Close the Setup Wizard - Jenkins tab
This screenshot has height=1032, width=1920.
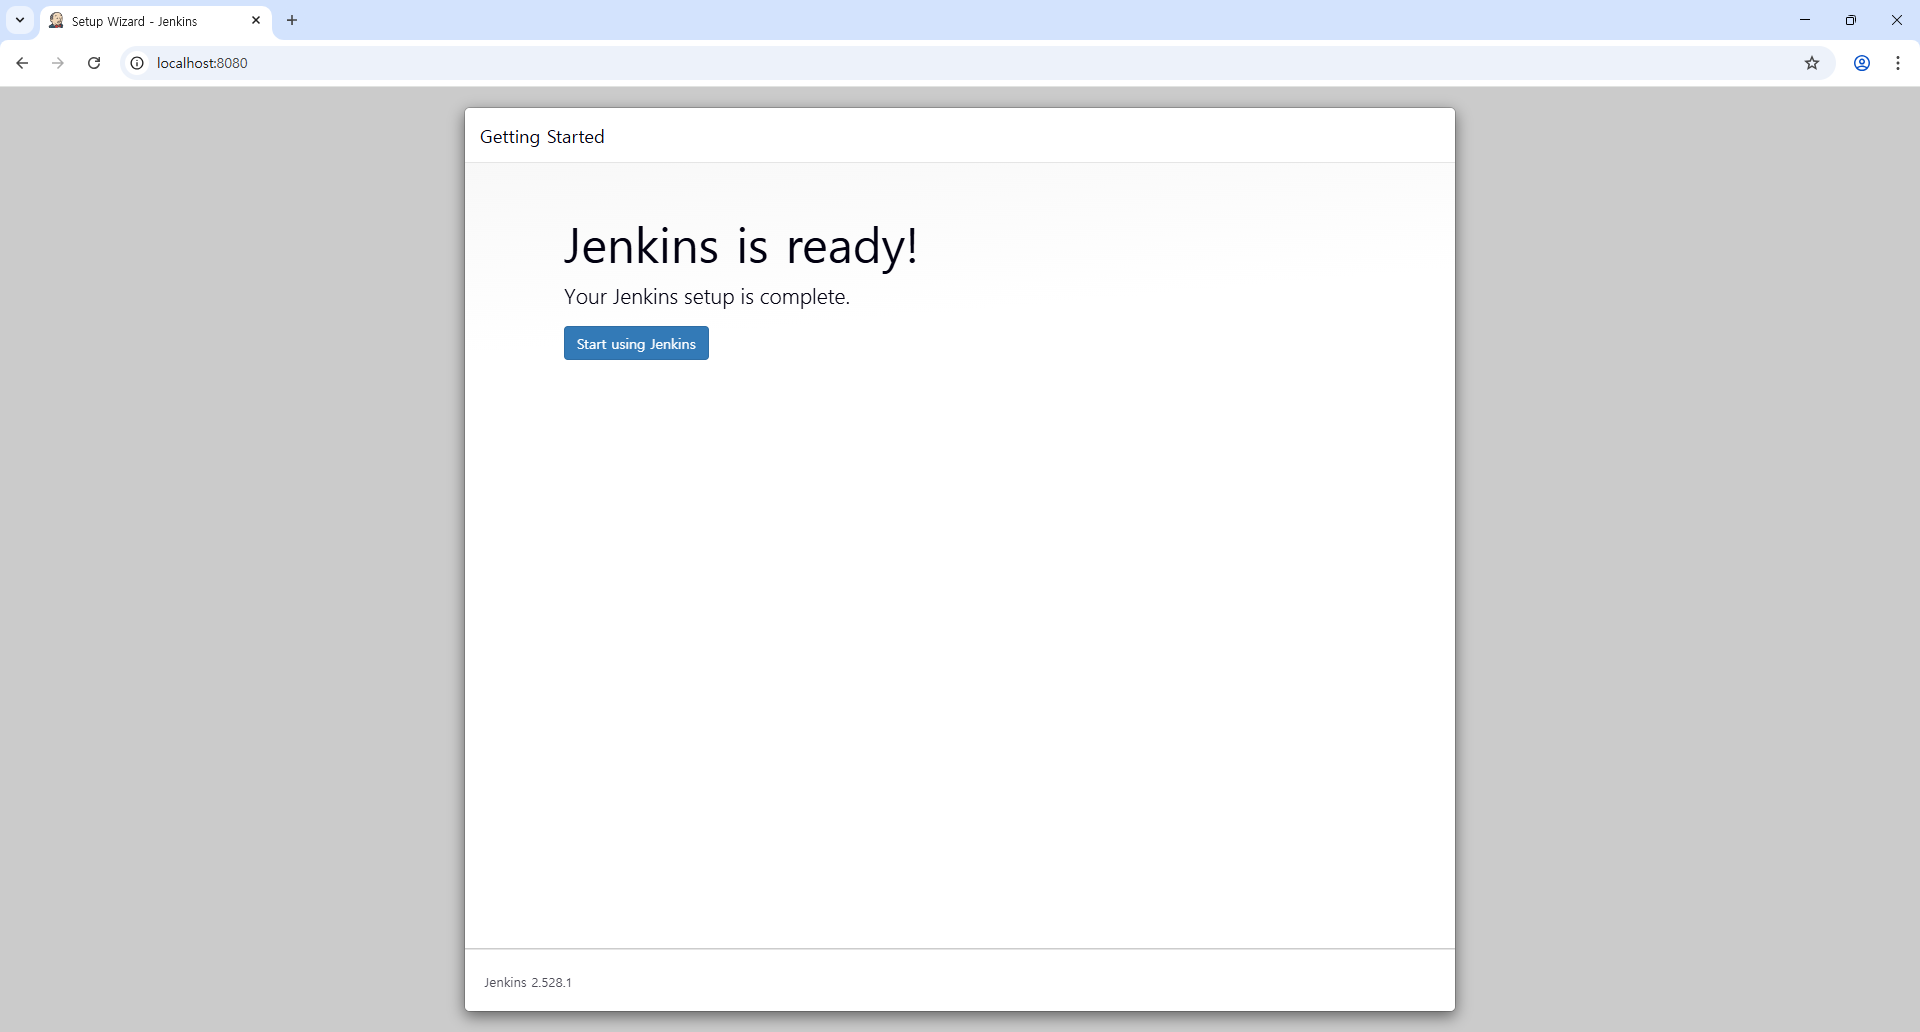coord(256,20)
